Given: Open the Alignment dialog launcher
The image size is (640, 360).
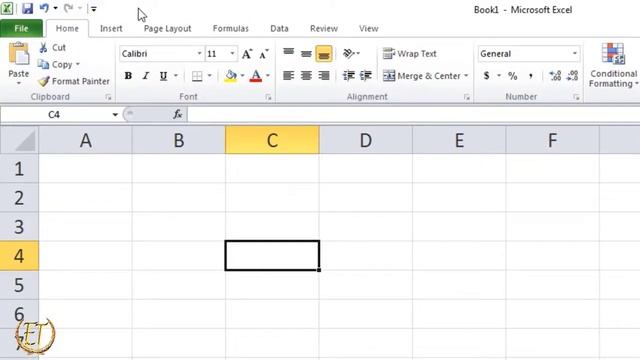Looking at the screenshot, I should (x=467, y=97).
